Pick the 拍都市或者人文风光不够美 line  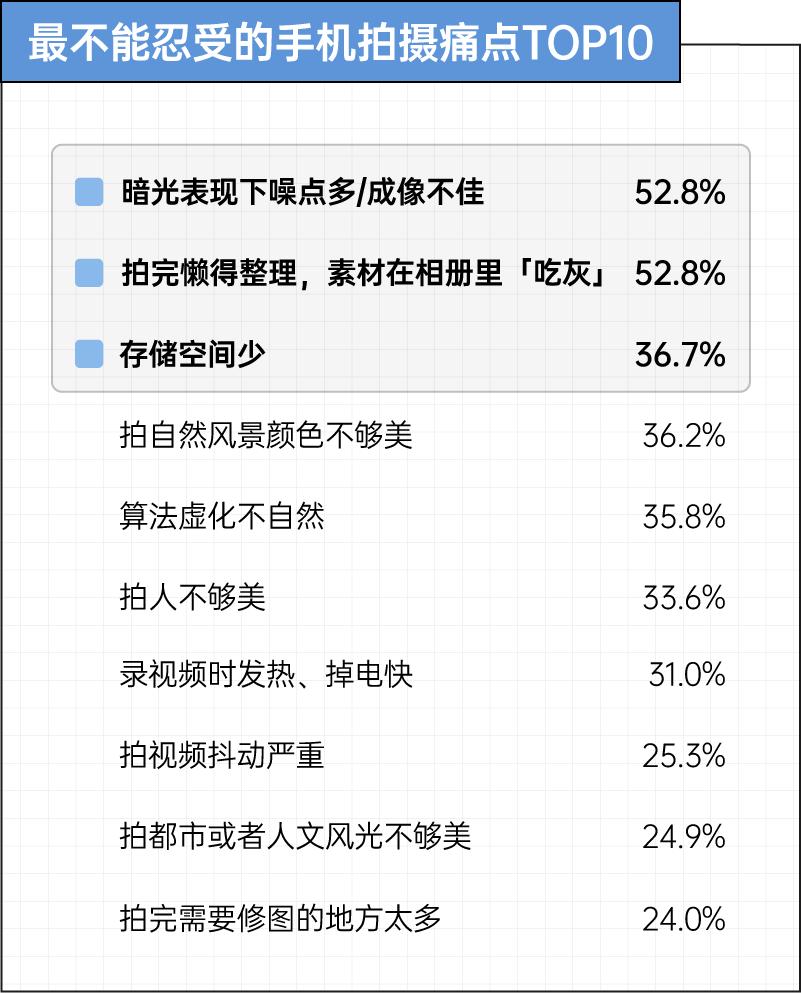click(295, 837)
